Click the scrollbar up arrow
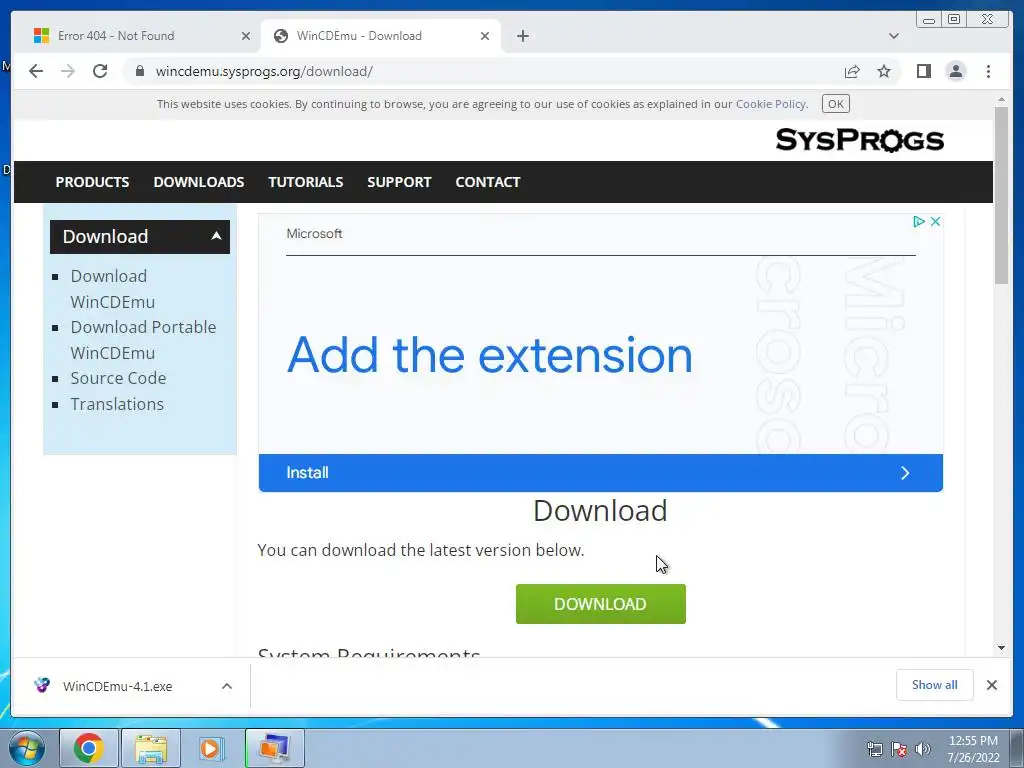 (1001, 99)
